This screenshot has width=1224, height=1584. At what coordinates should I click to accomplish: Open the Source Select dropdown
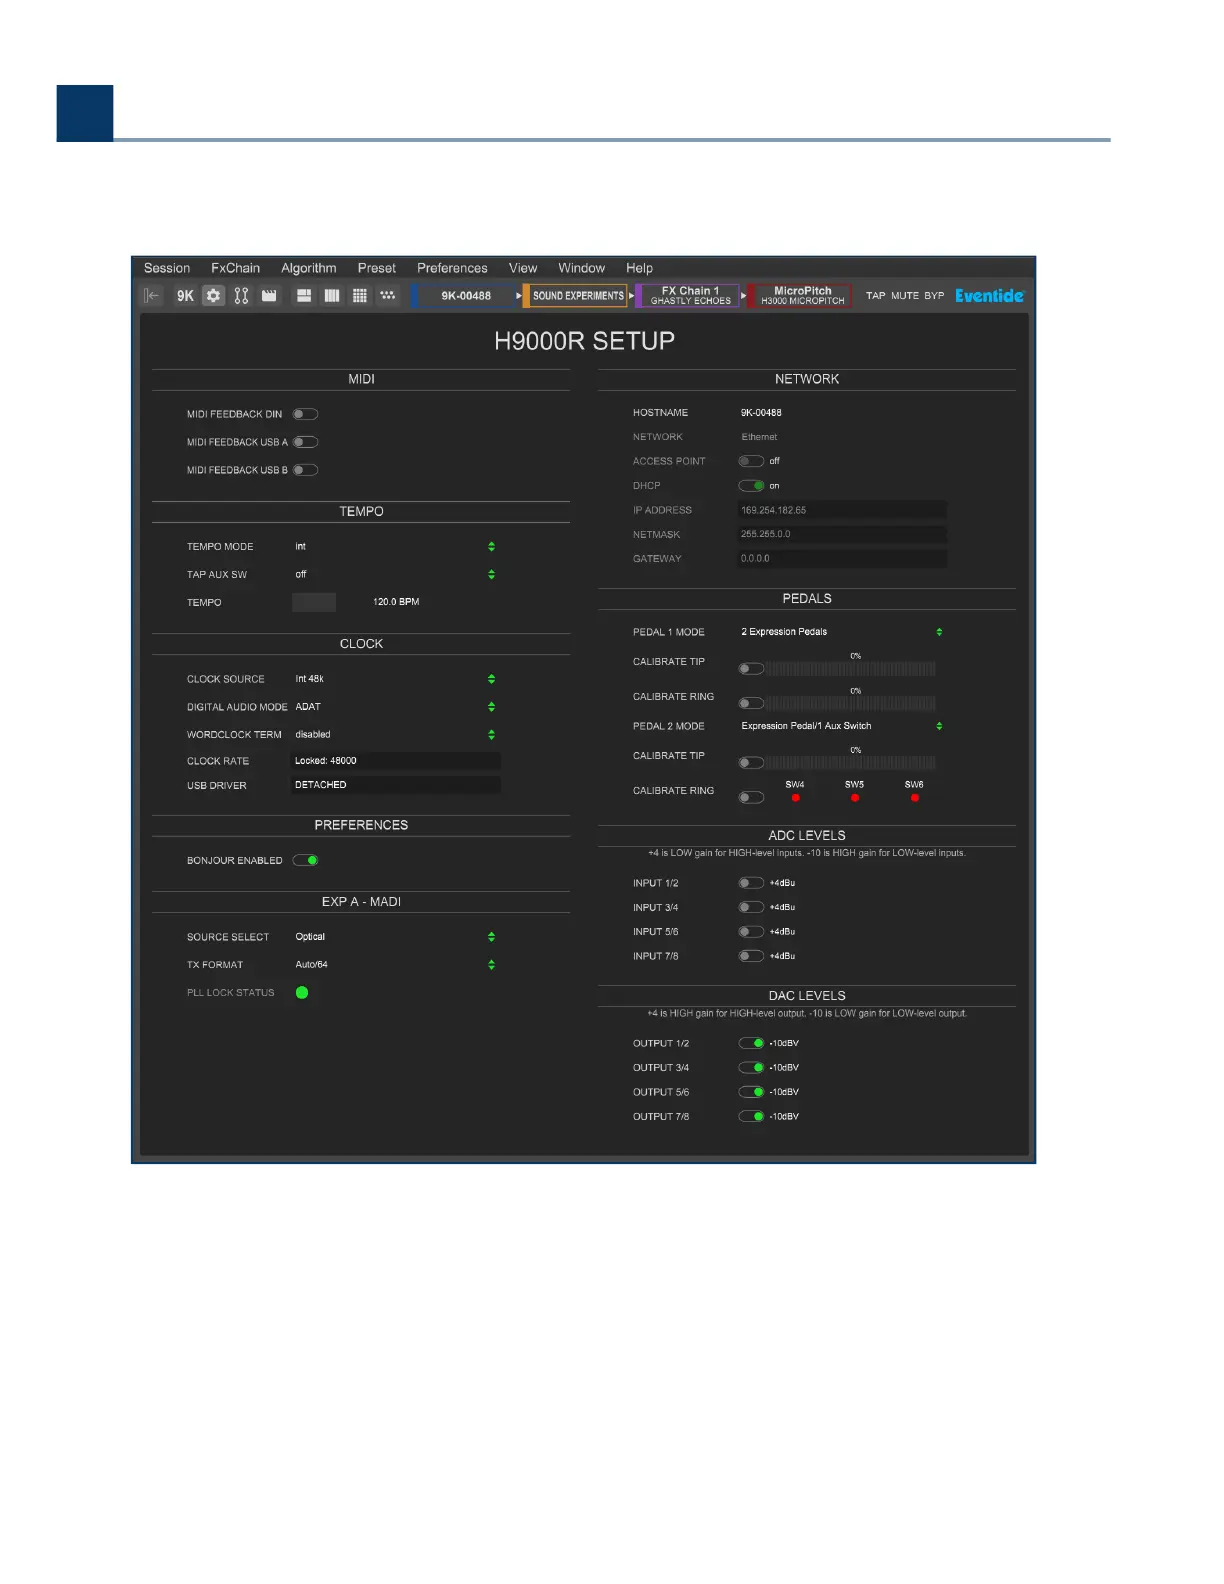click(x=491, y=937)
